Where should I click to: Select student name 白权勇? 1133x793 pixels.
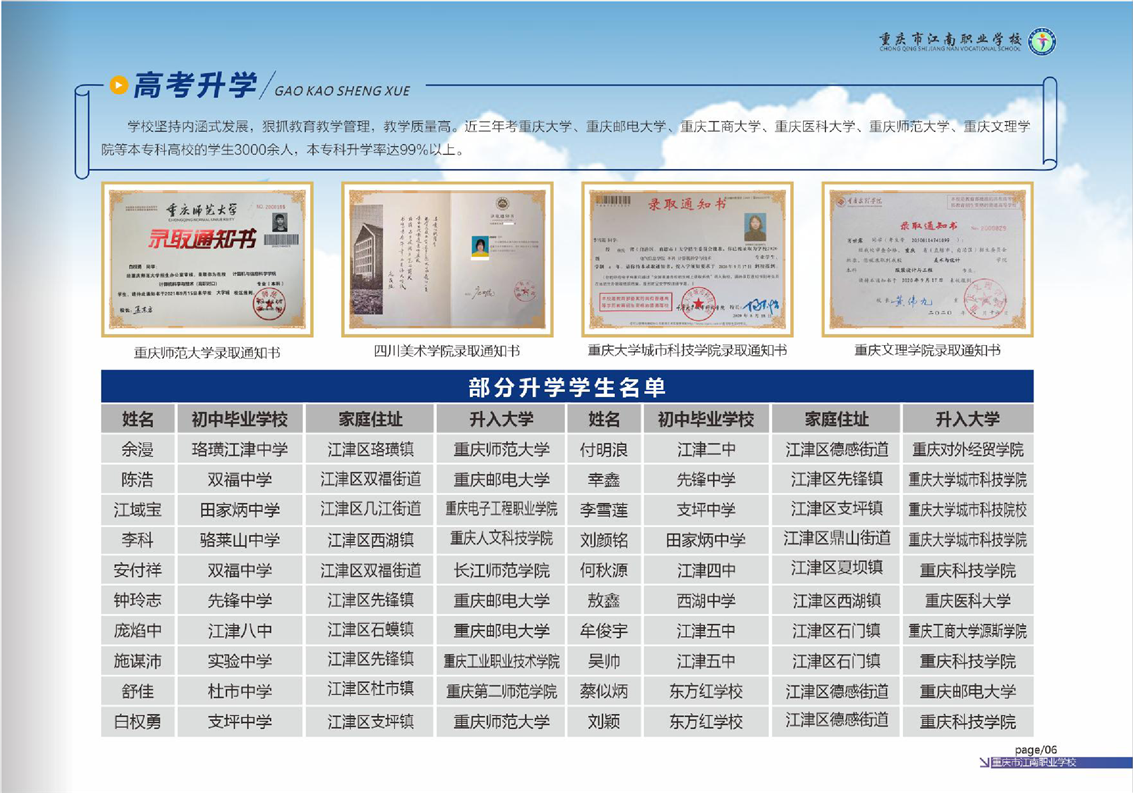(137, 721)
